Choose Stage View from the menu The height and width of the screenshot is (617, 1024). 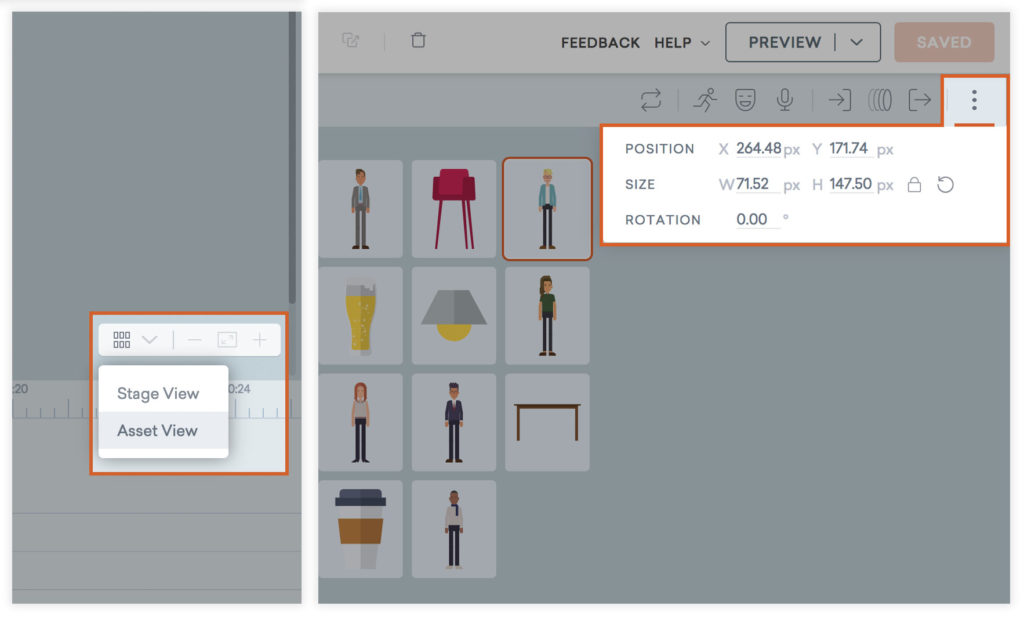click(x=158, y=393)
